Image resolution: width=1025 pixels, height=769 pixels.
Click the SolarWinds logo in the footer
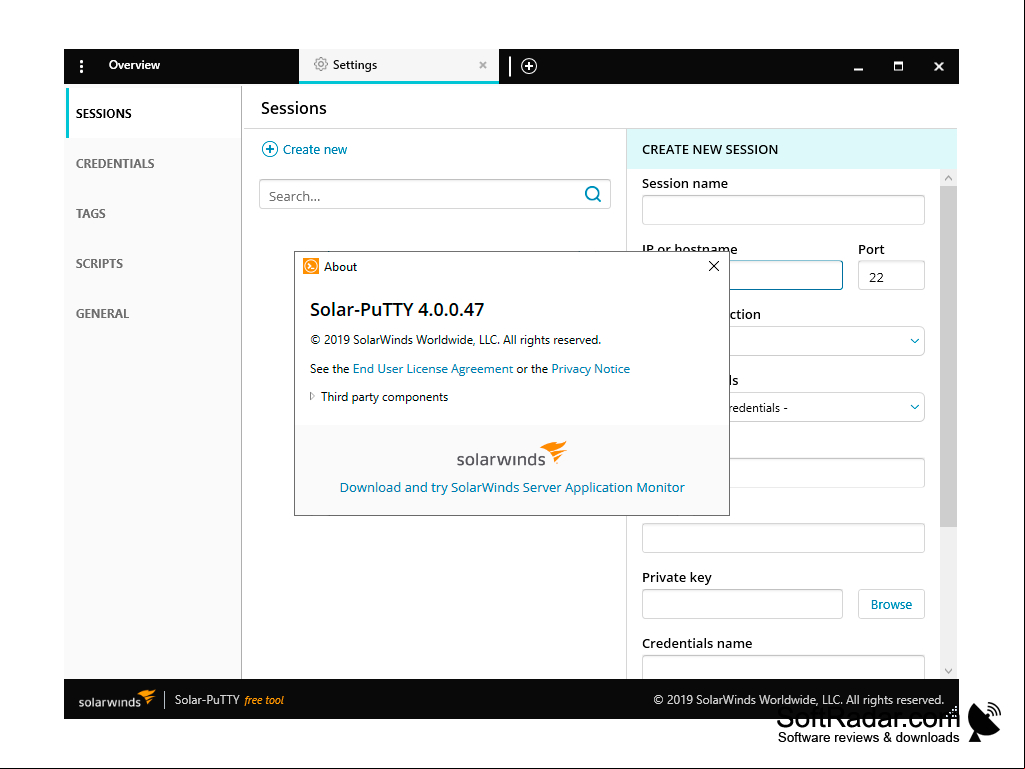tap(117, 700)
